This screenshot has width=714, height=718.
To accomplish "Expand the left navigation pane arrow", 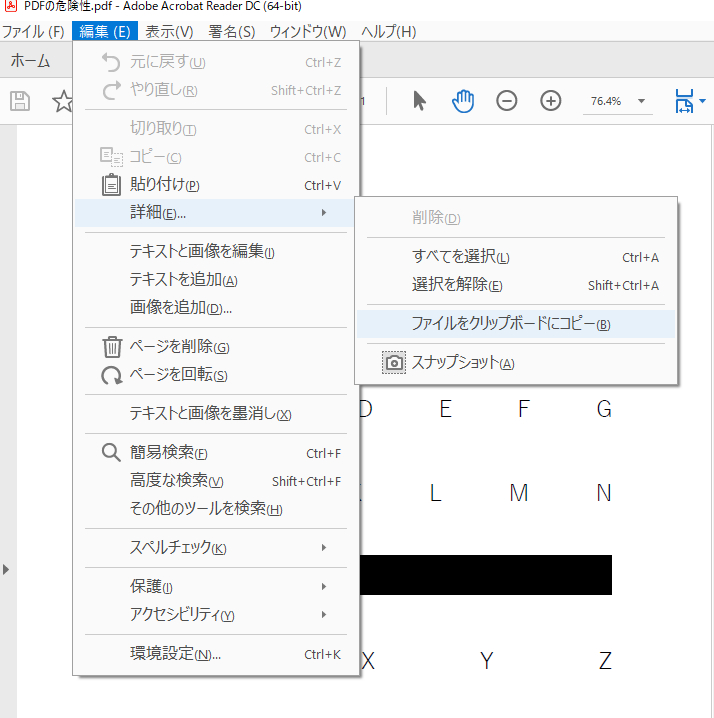I will click(x=7, y=569).
